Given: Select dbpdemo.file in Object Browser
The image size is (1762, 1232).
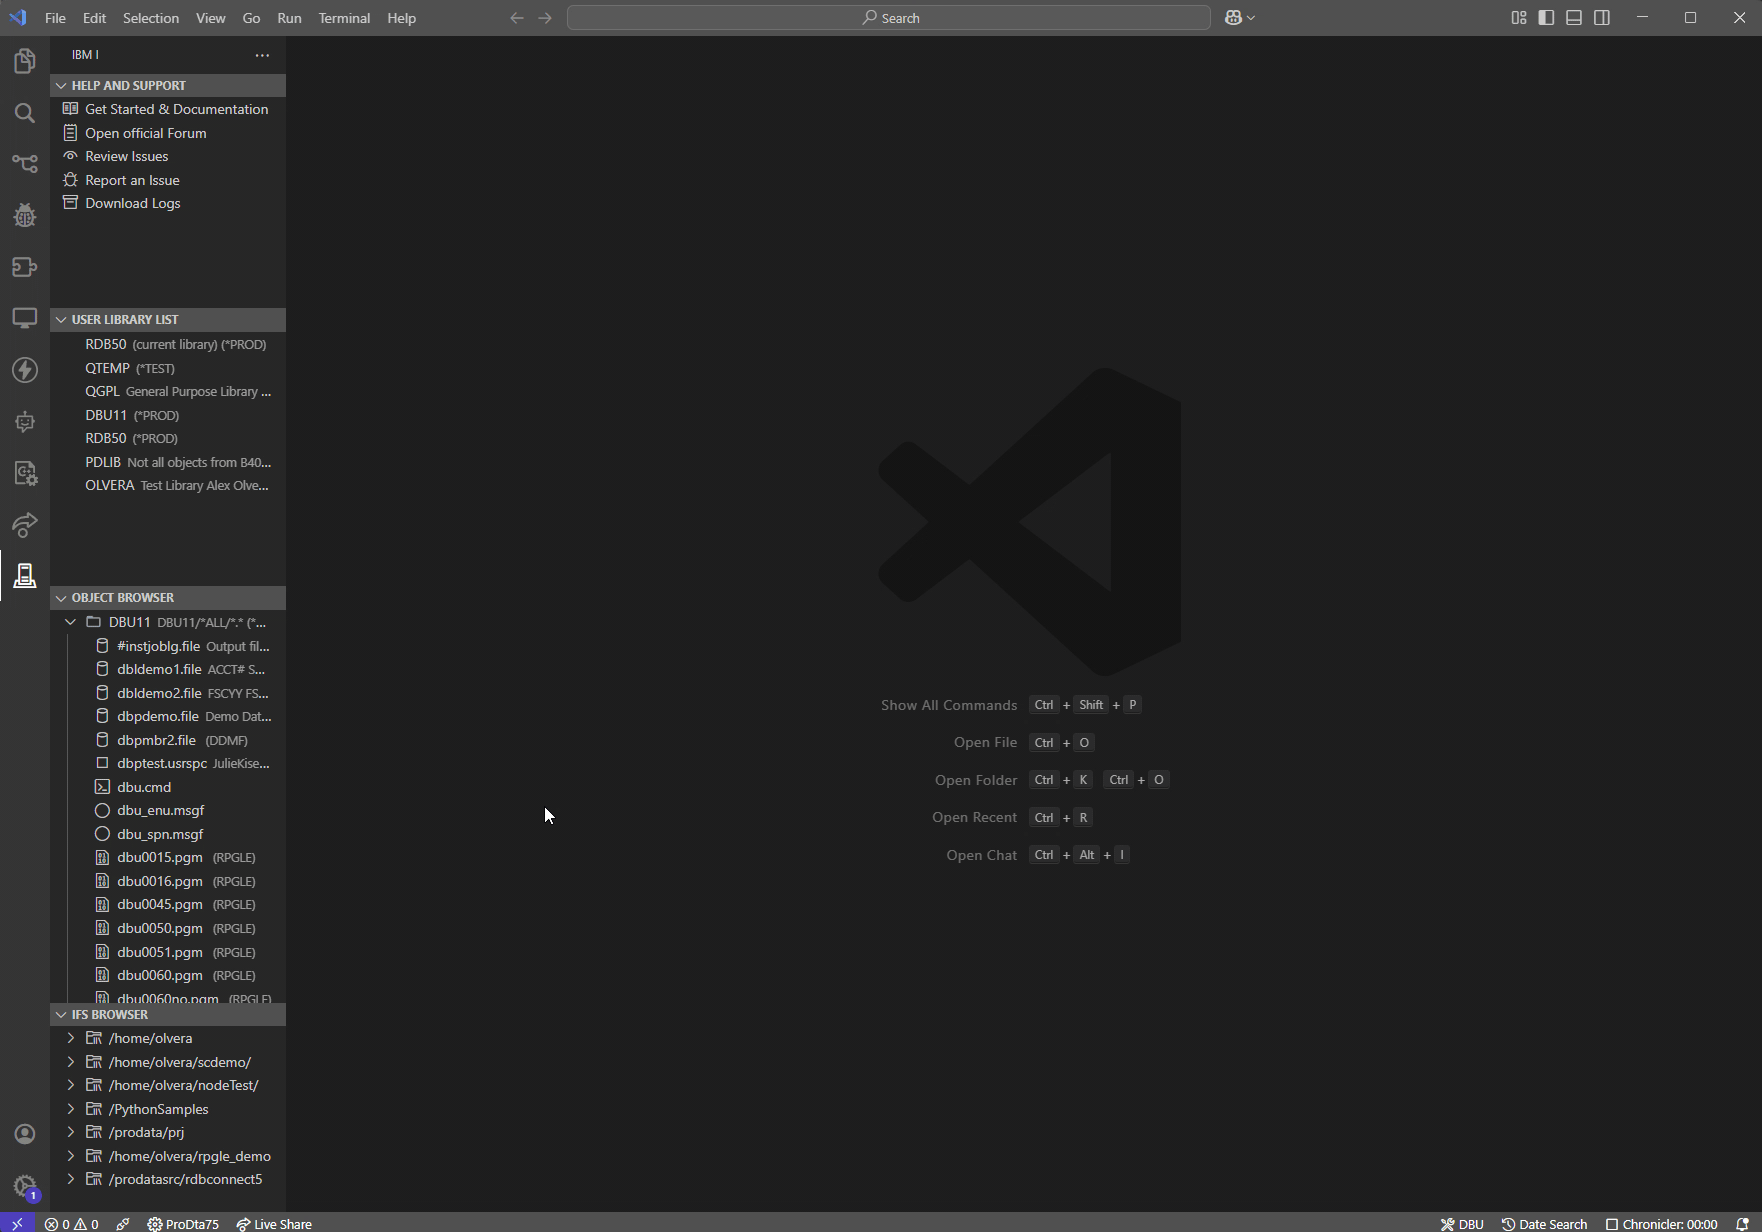Looking at the screenshot, I should pos(168,716).
